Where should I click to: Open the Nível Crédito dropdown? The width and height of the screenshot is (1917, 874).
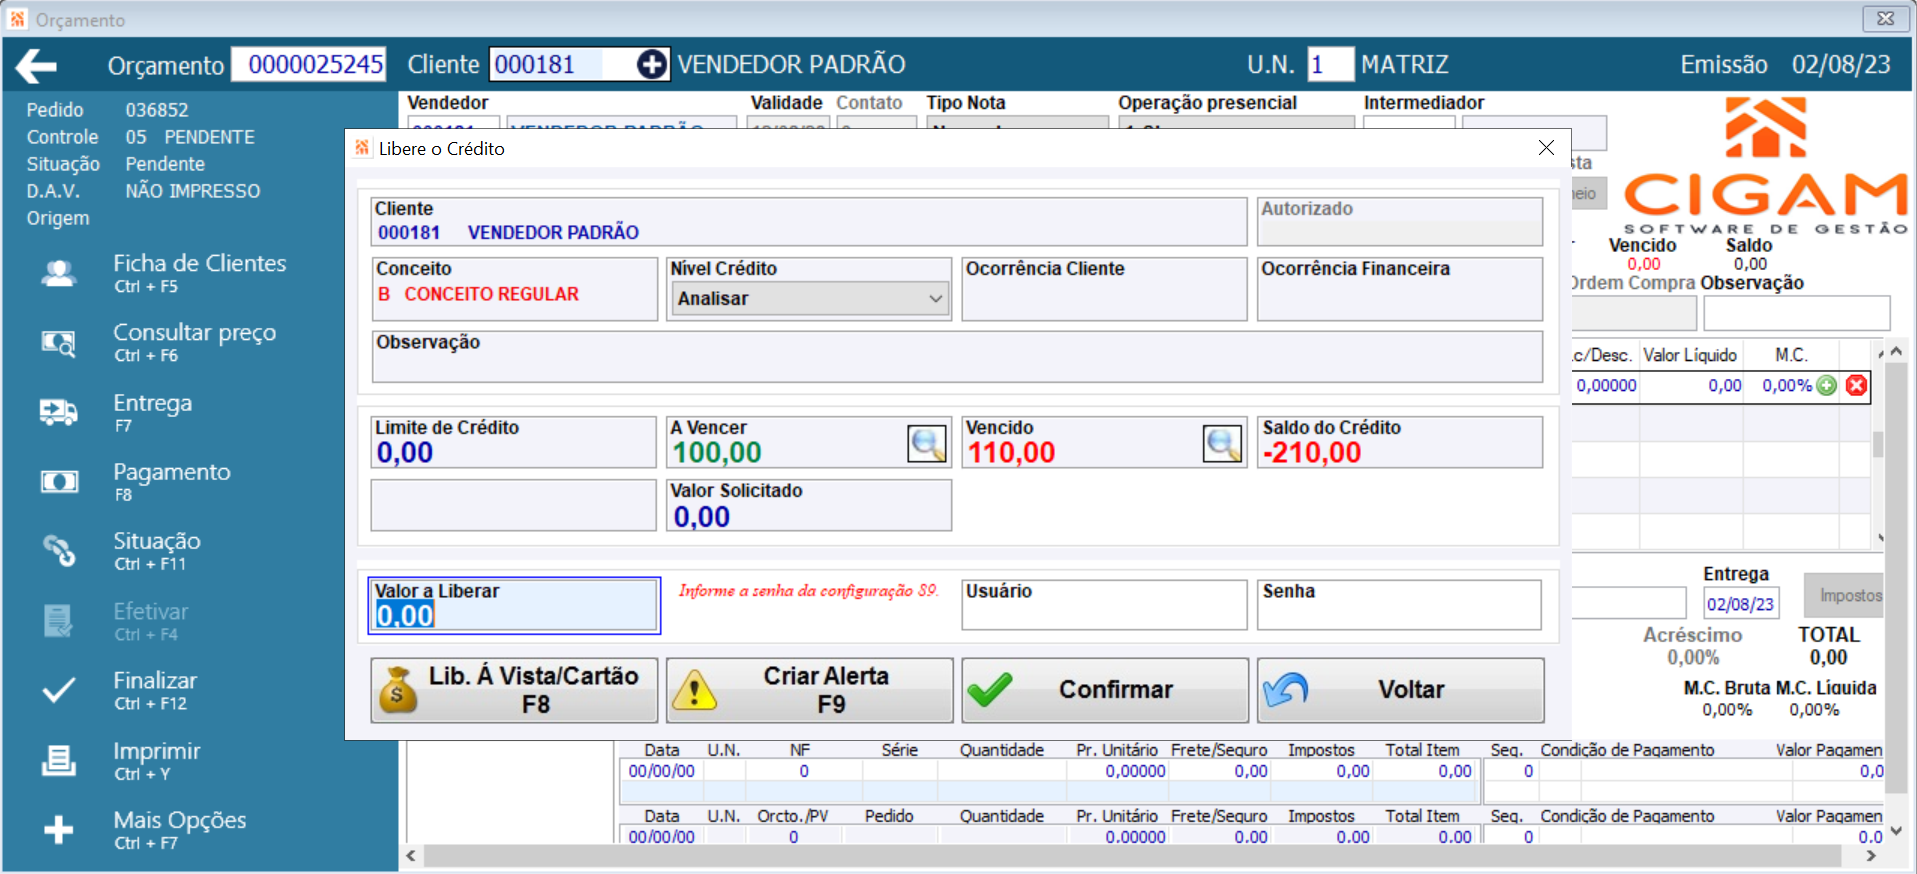809,298
